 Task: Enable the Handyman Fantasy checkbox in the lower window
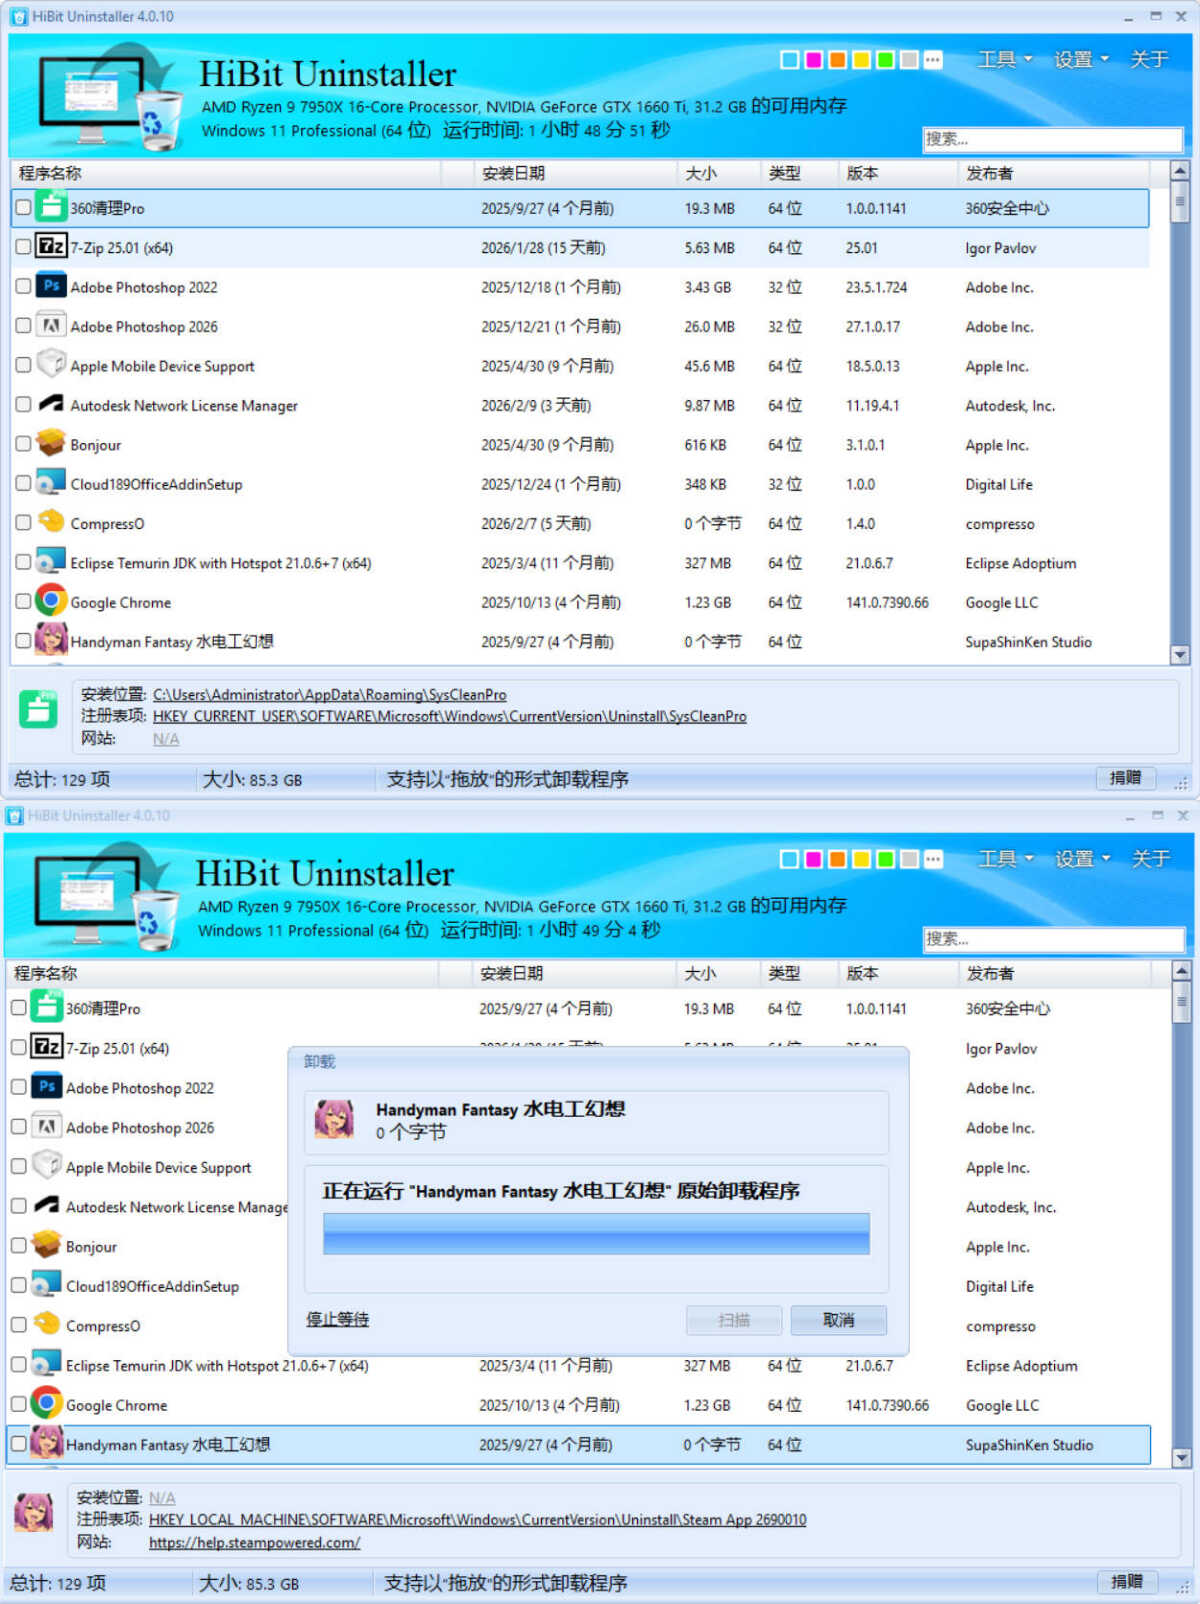[18, 1444]
